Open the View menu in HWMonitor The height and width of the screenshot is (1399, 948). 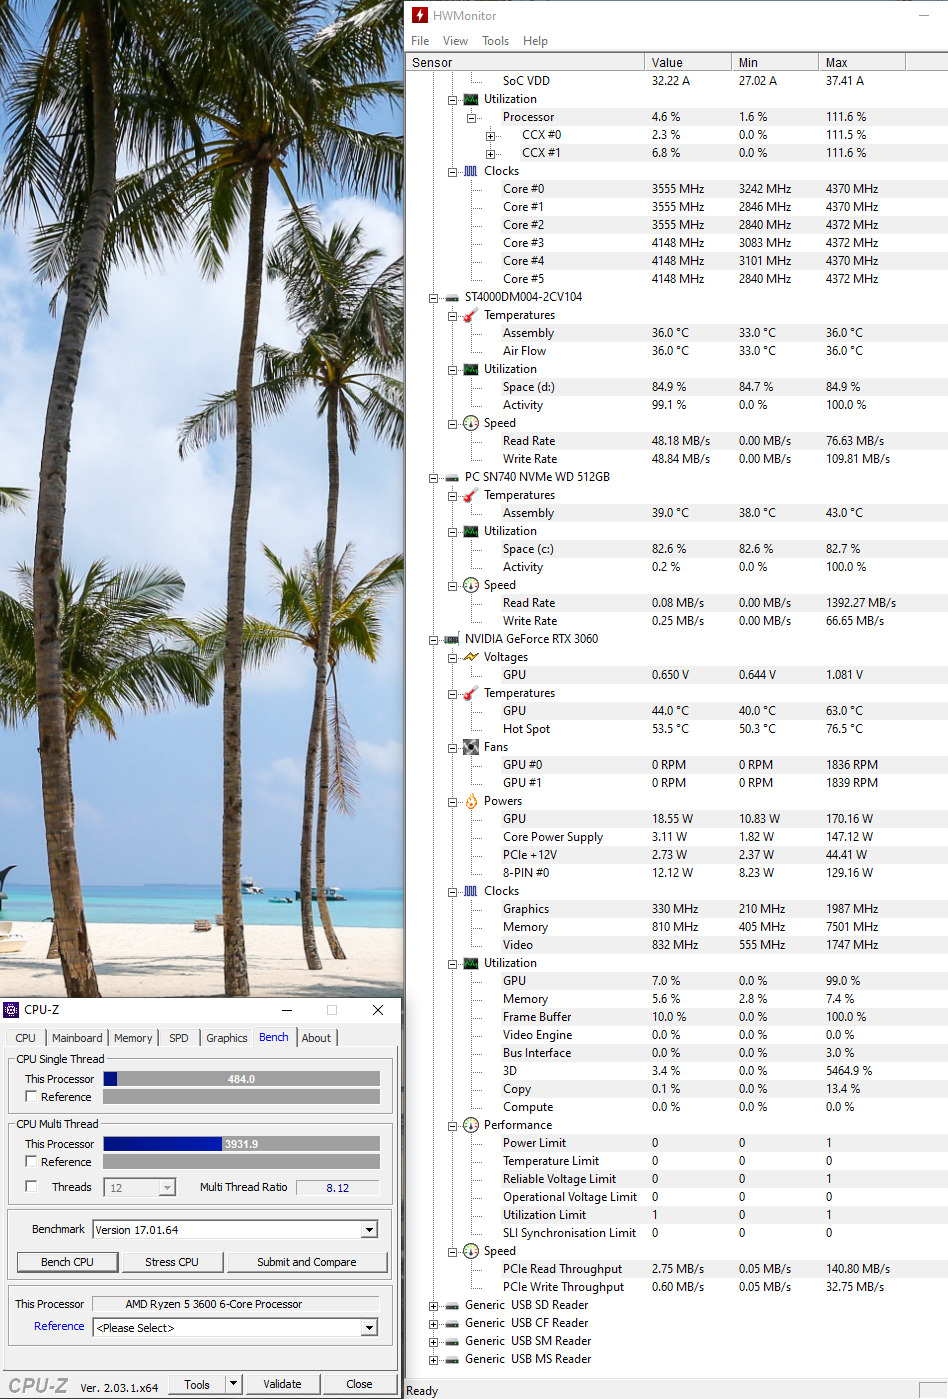tap(455, 41)
